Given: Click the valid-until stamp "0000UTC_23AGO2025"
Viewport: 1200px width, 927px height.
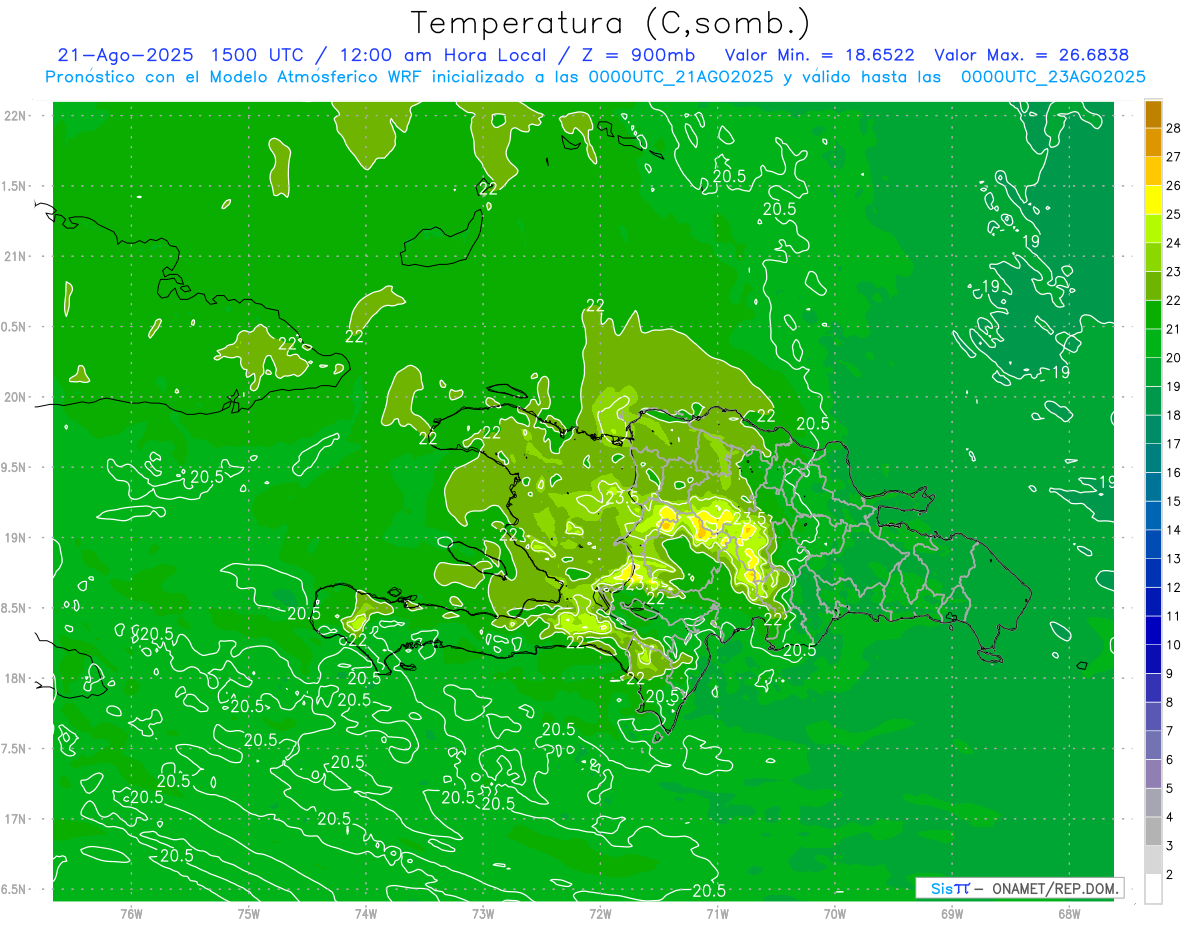Looking at the screenshot, I should point(1053,77).
